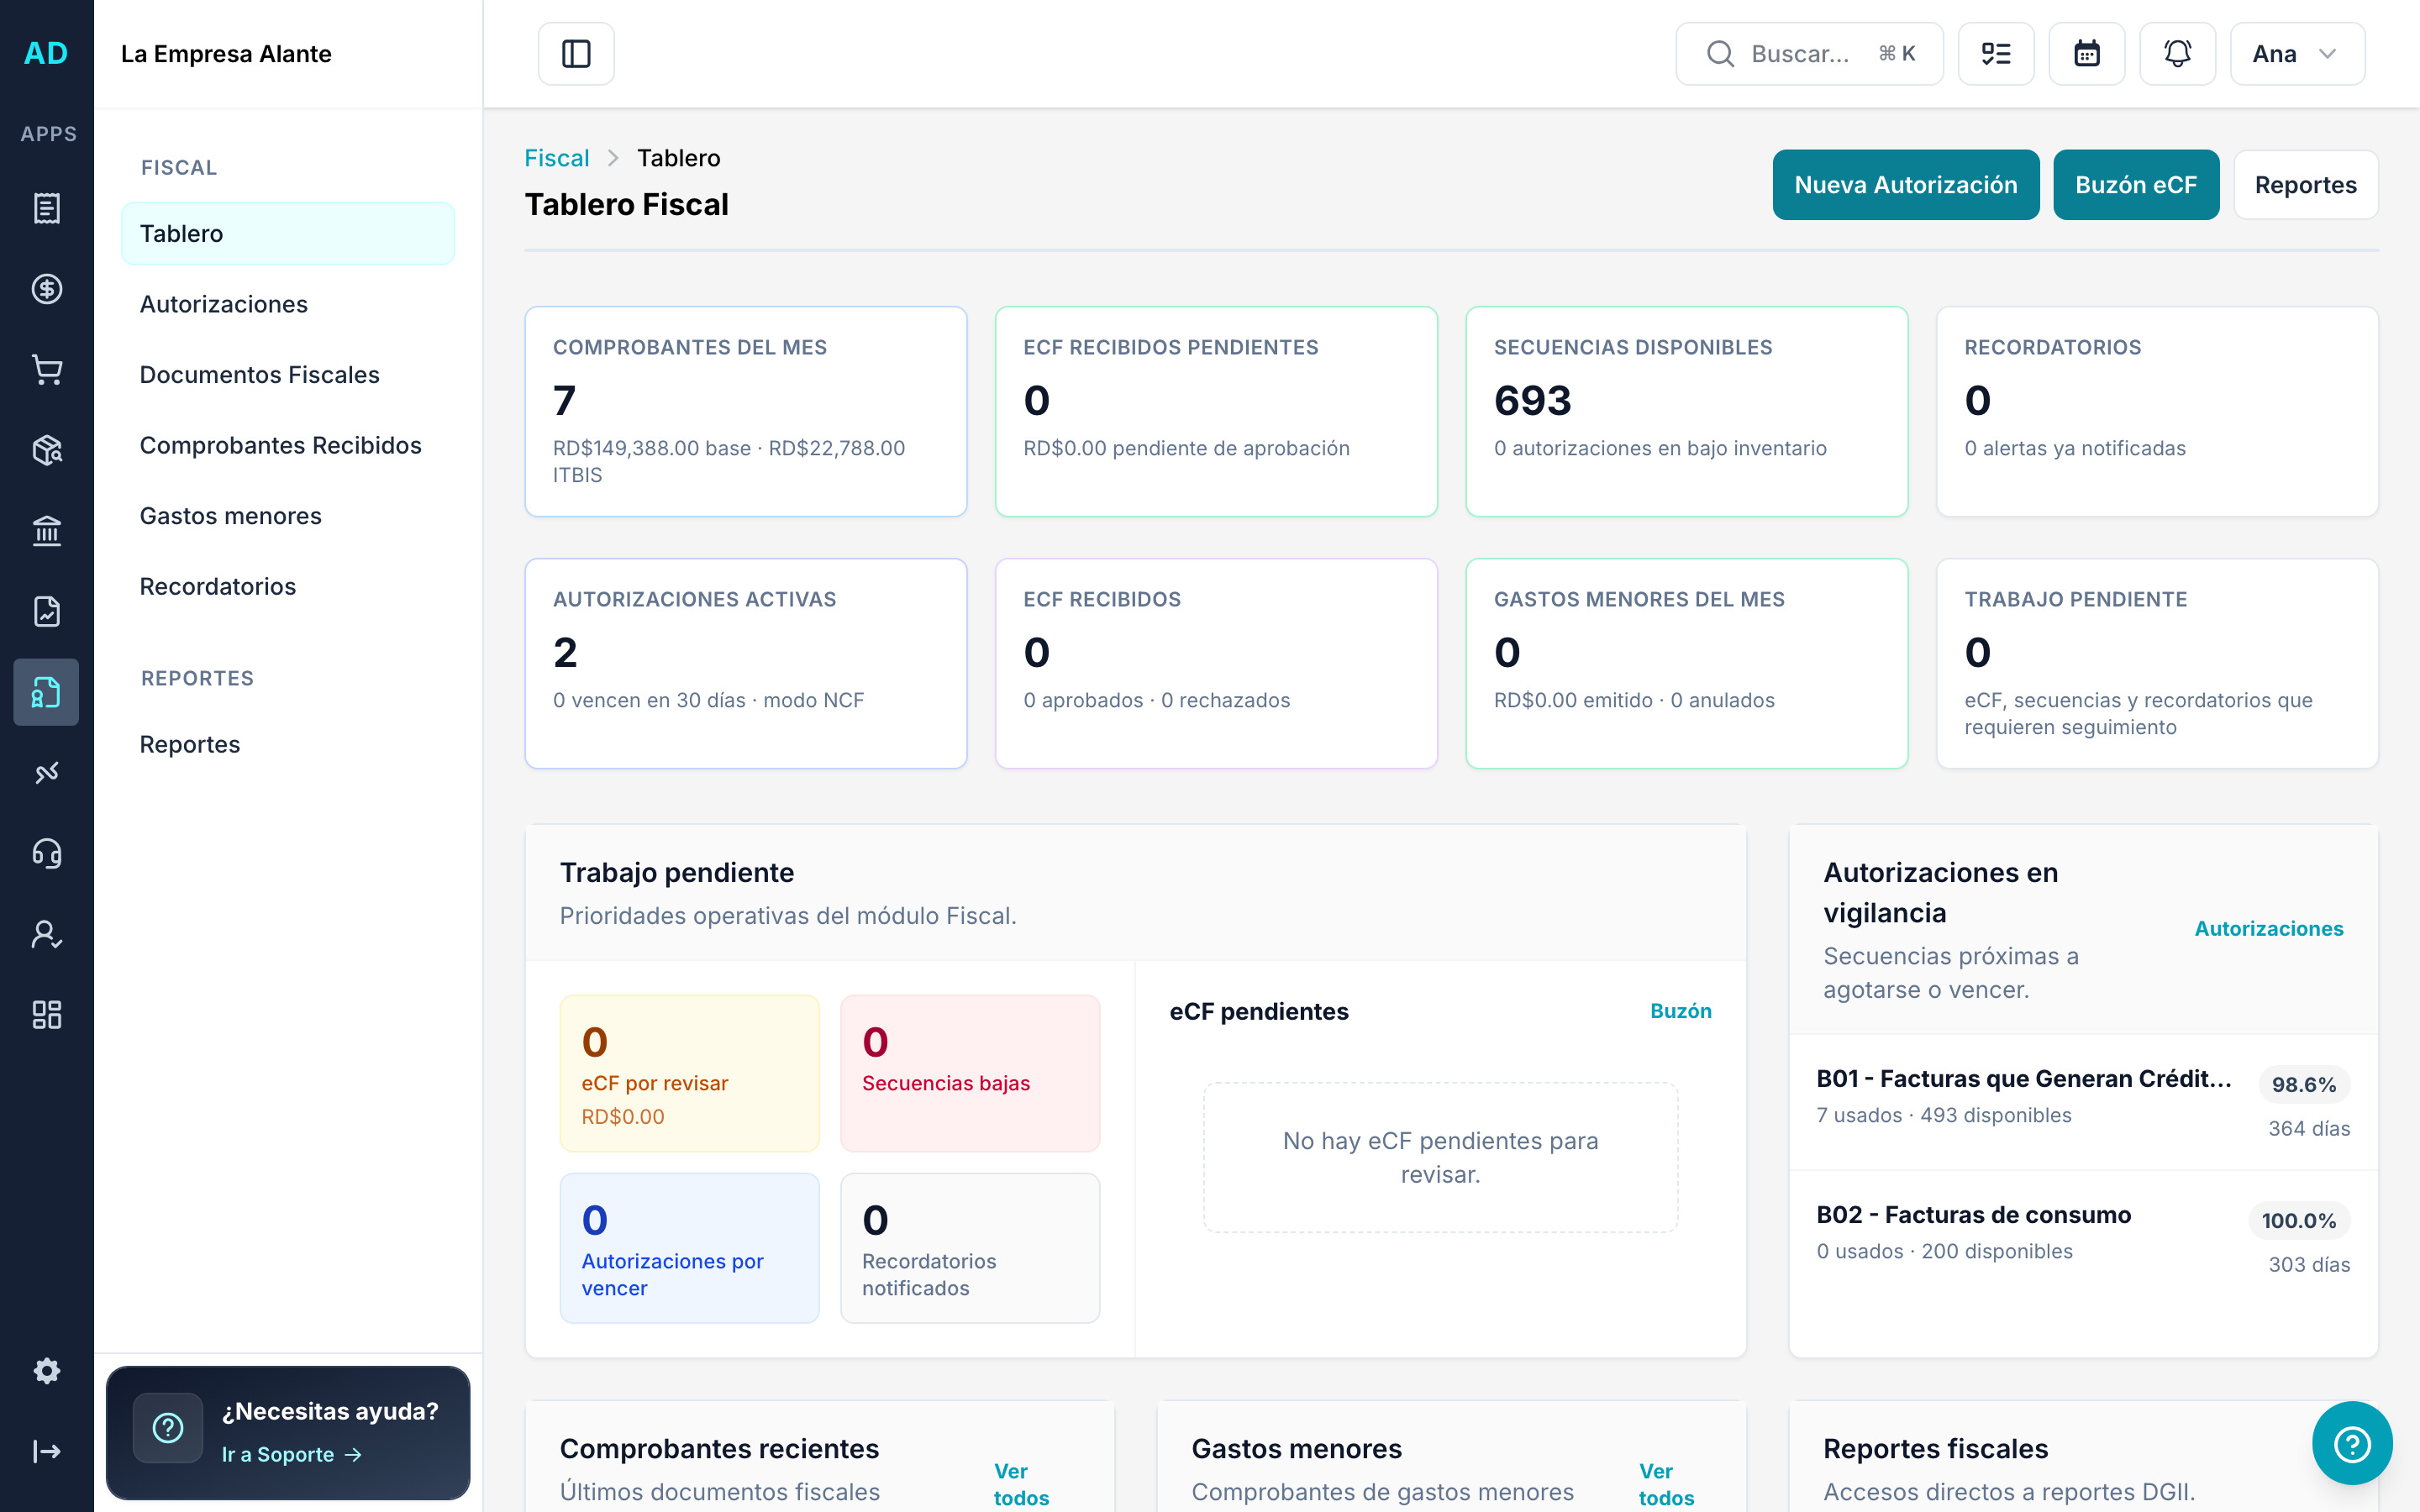Follow the Ir a Soporte link
Image resolution: width=2420 pixels, height=1512 pixels.
tap(291, 1454)
